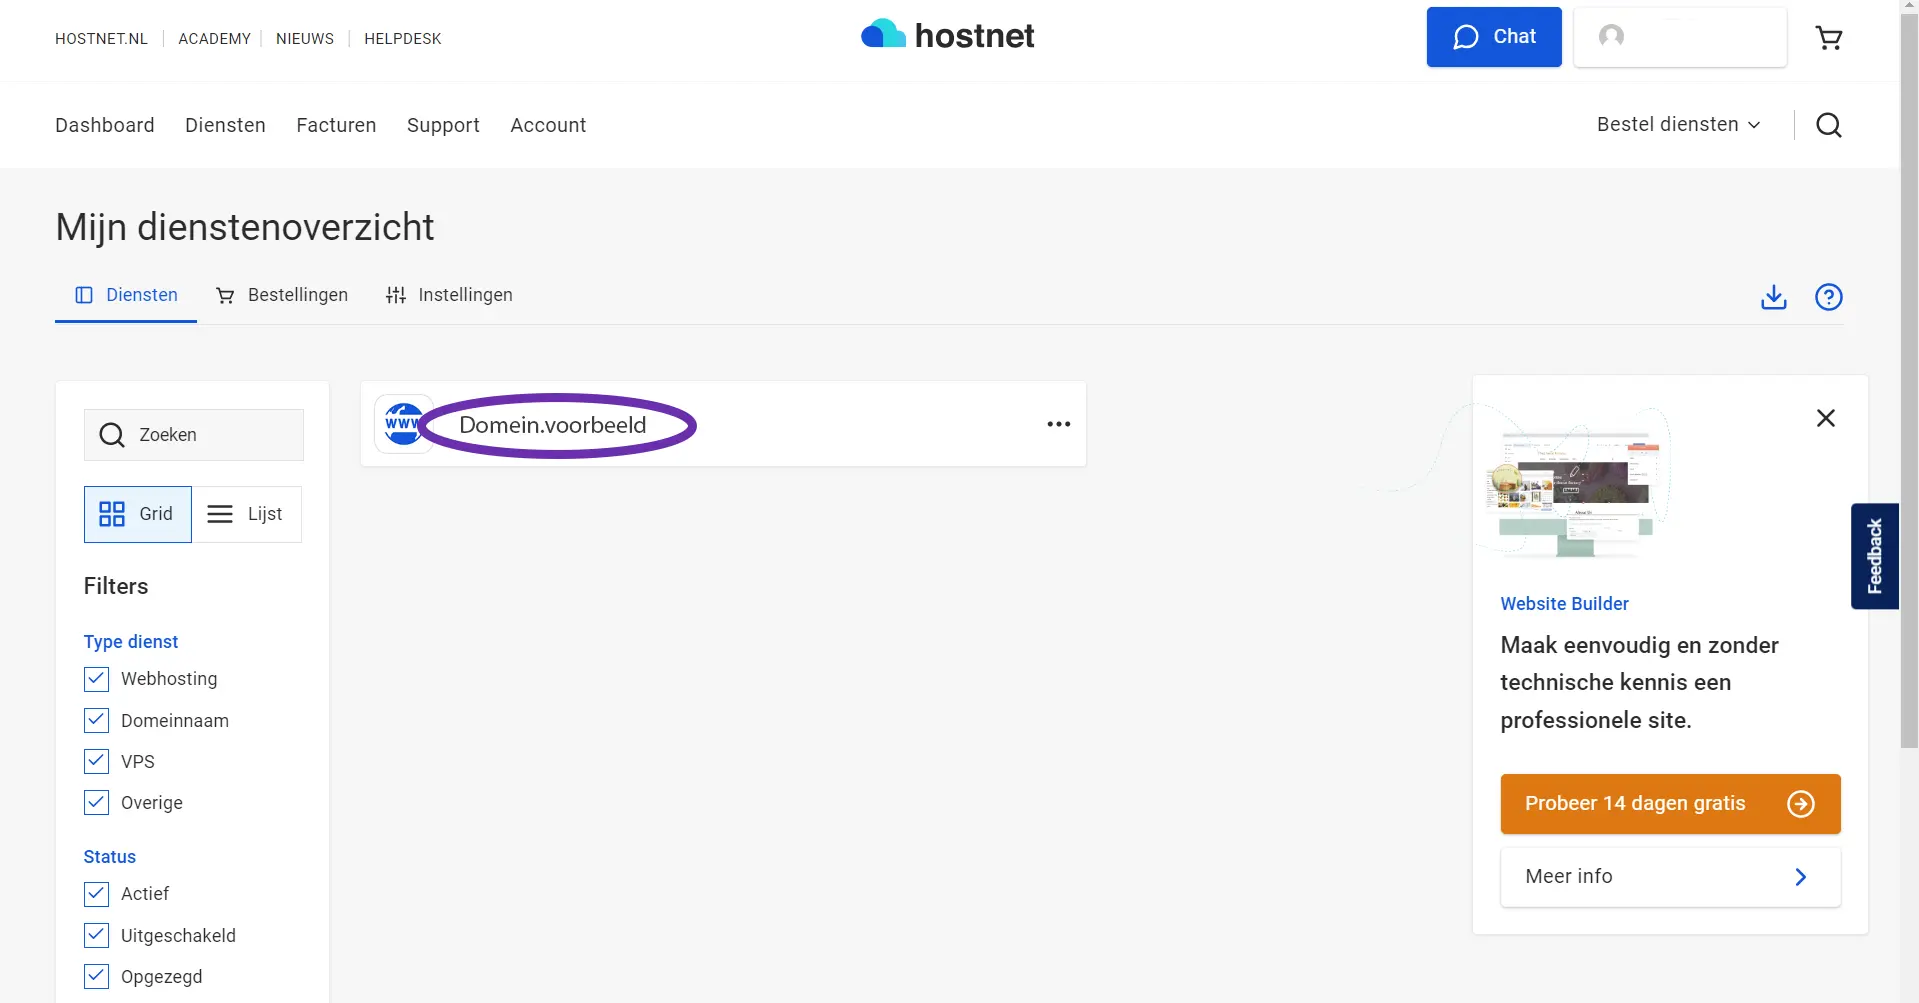Click the www globe domain icon
This screenshot has width=1919, height=1003.
click(x=403, y=424)
